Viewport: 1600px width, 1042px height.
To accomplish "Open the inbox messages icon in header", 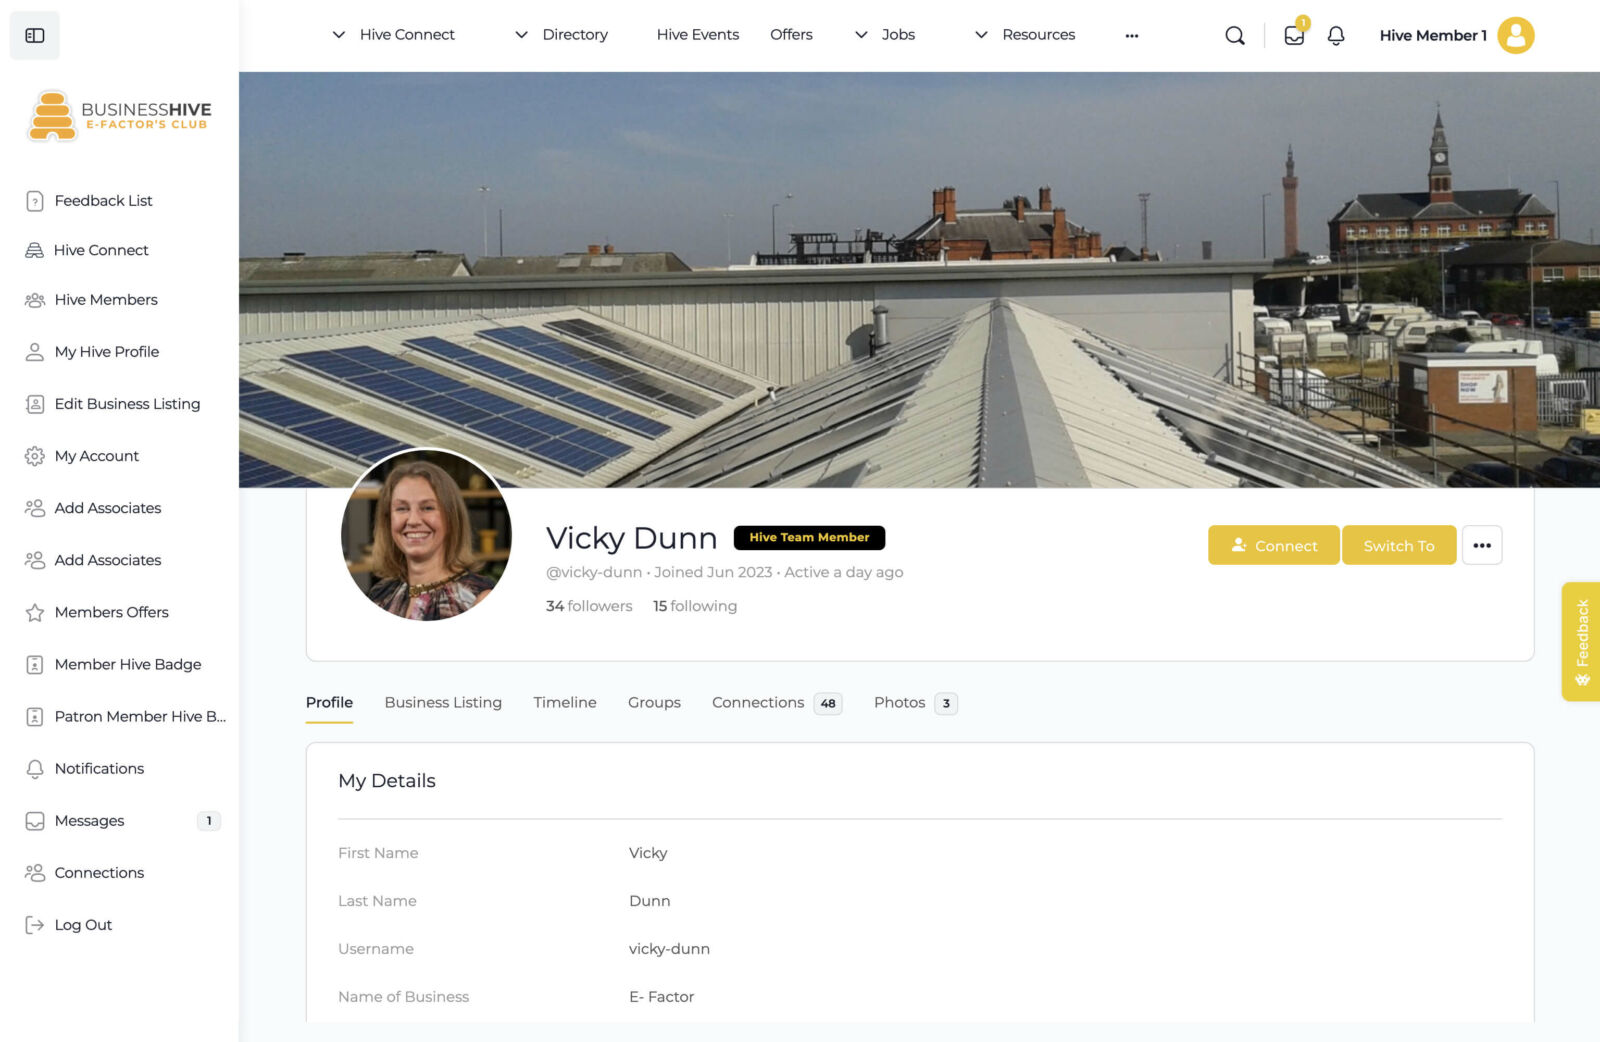I will (1294, 36).
